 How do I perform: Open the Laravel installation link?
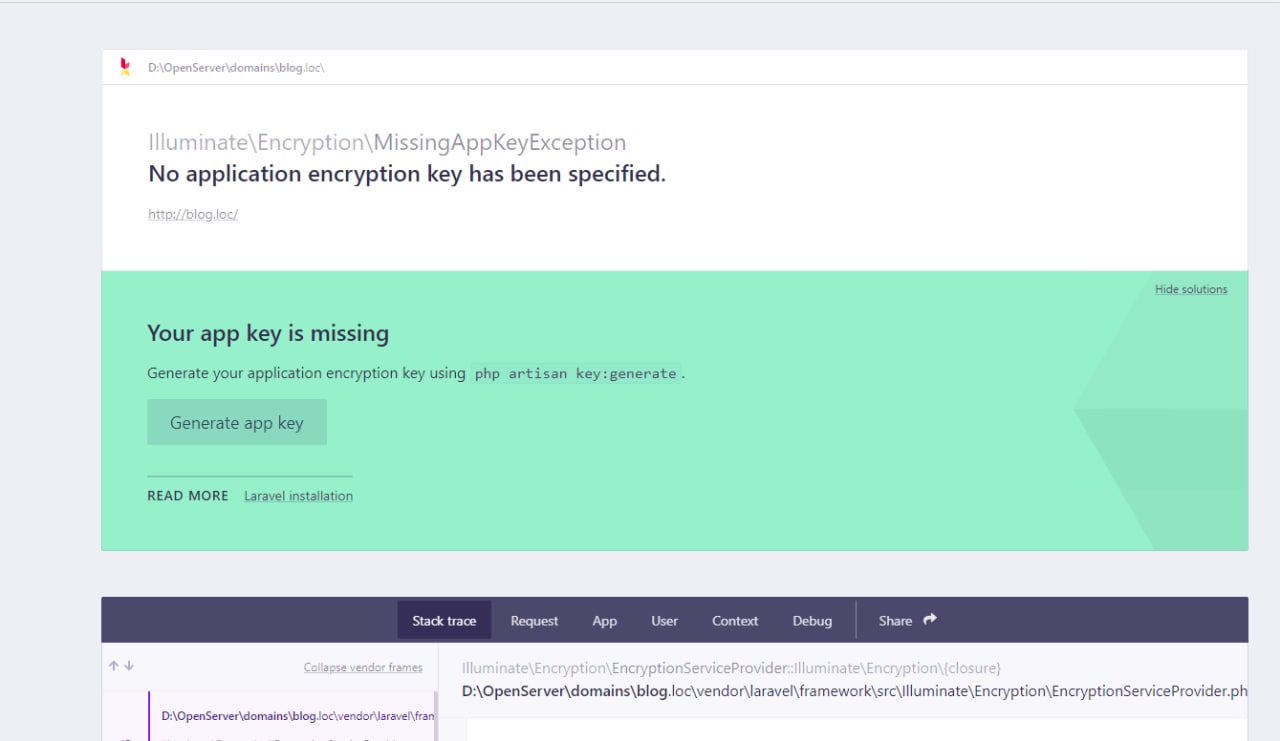click(298, 496)
